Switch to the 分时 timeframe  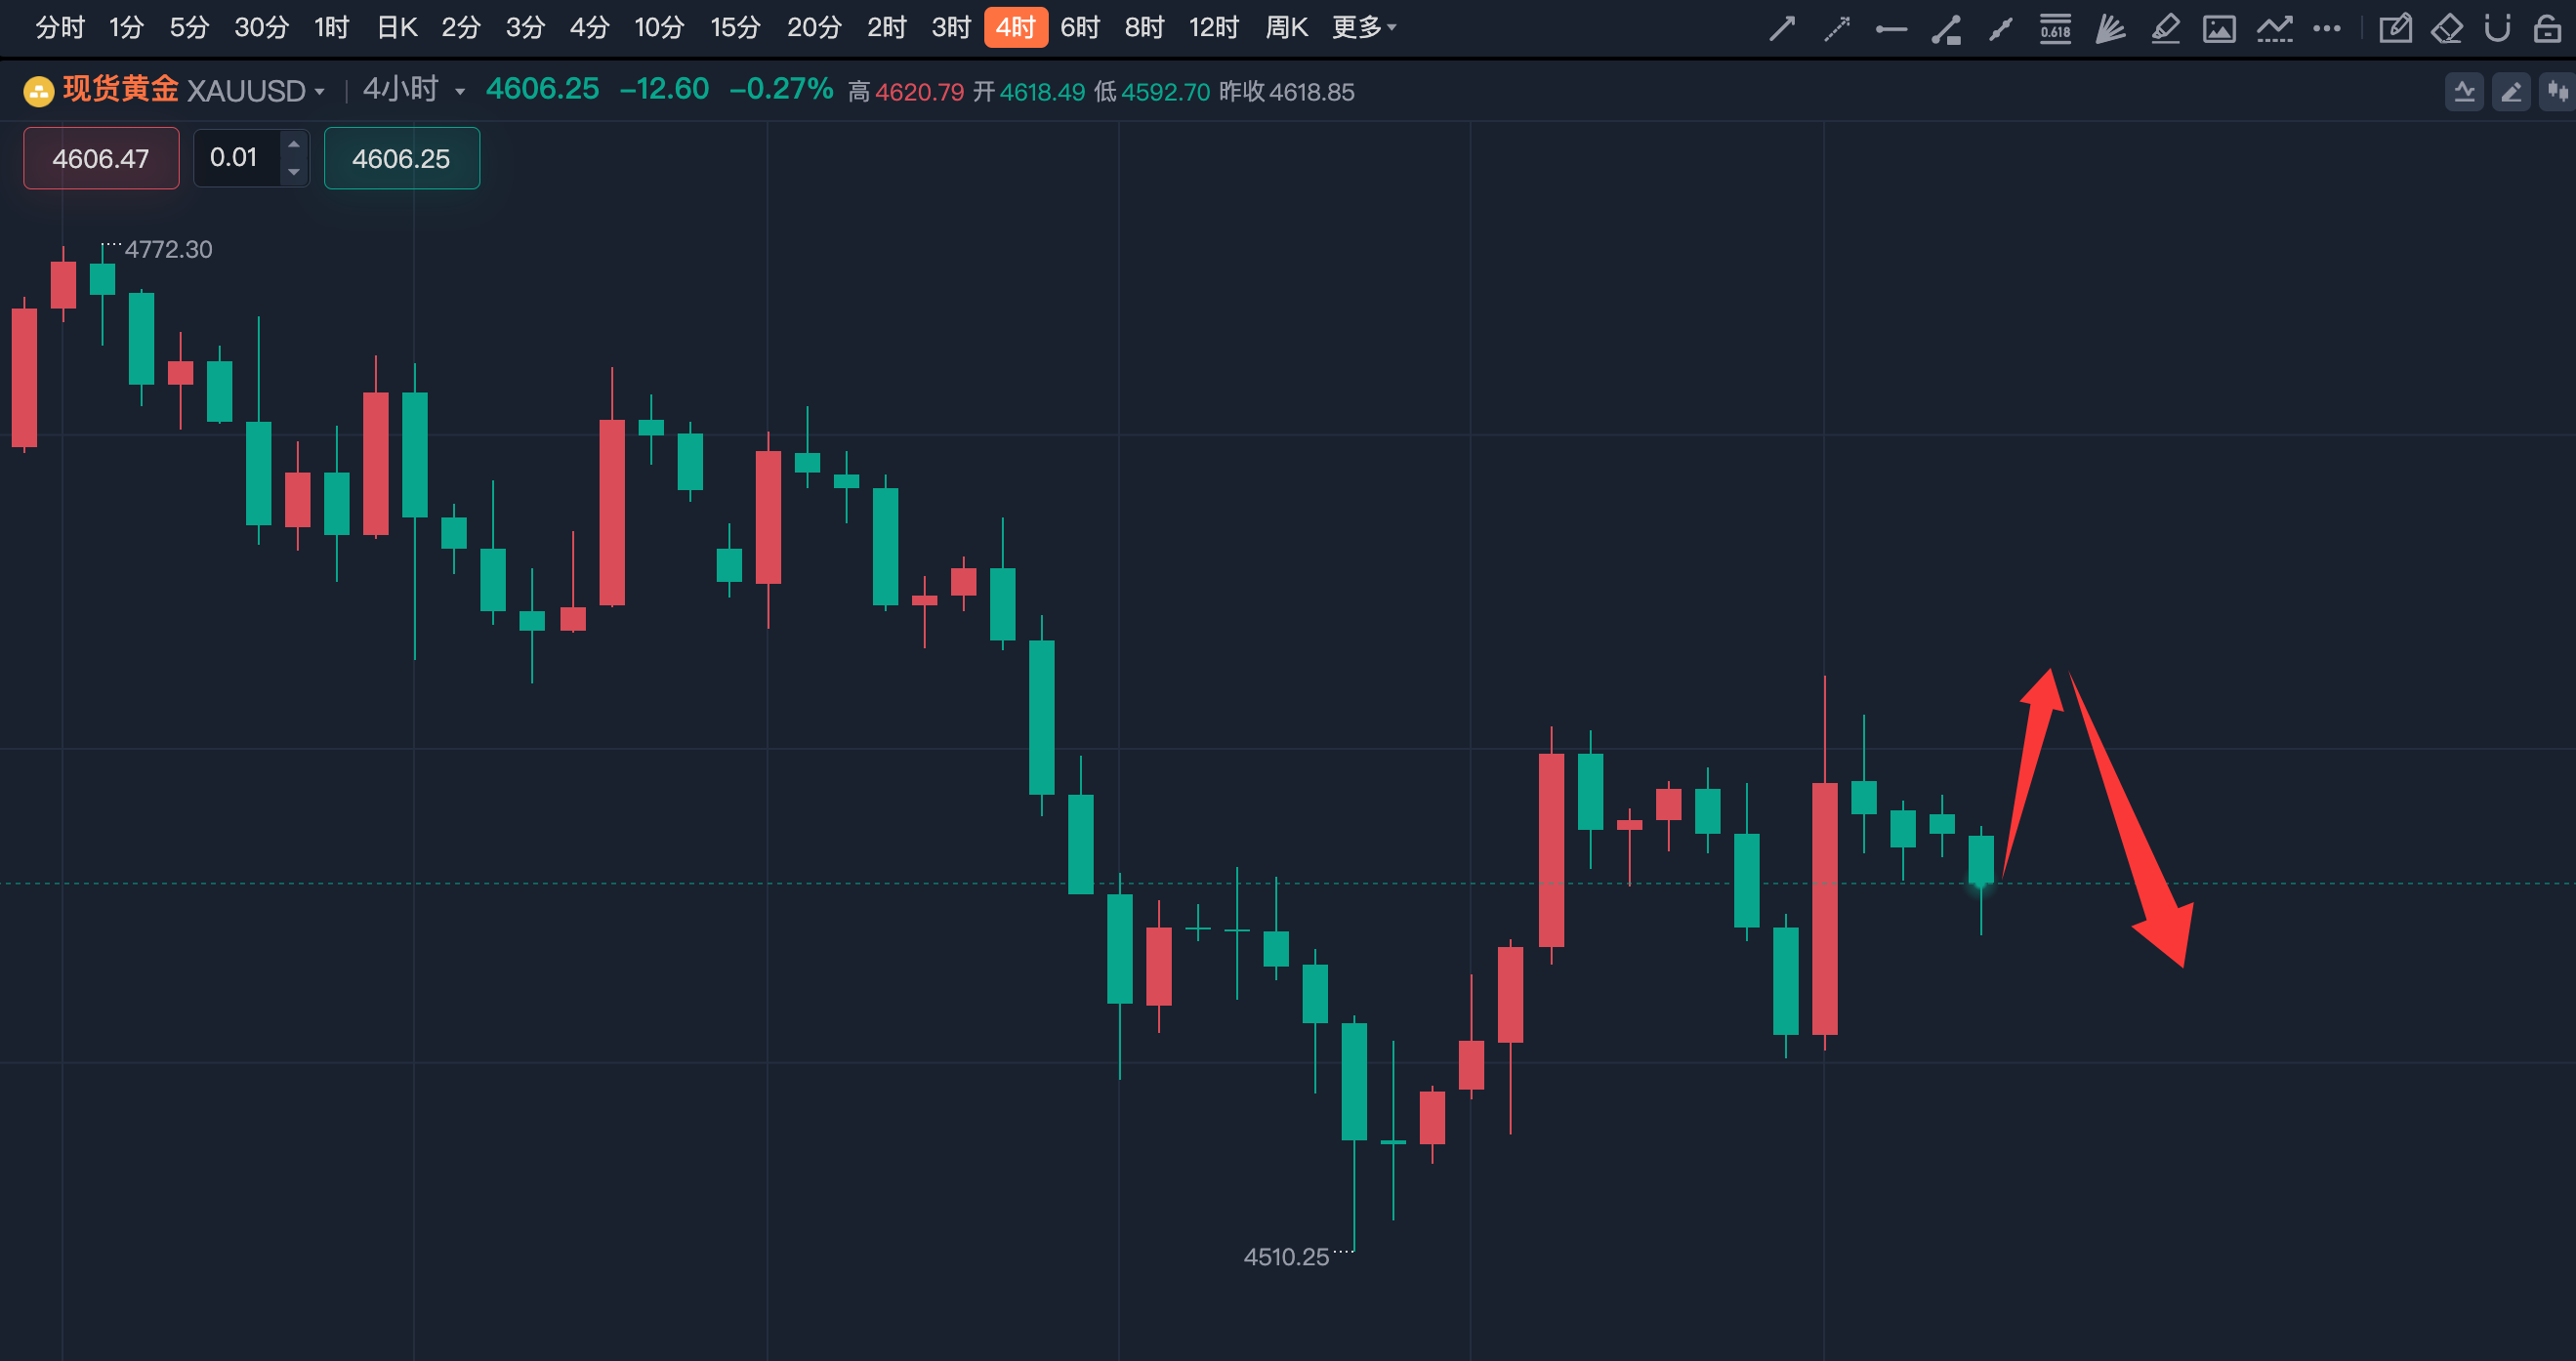(60, 27)
